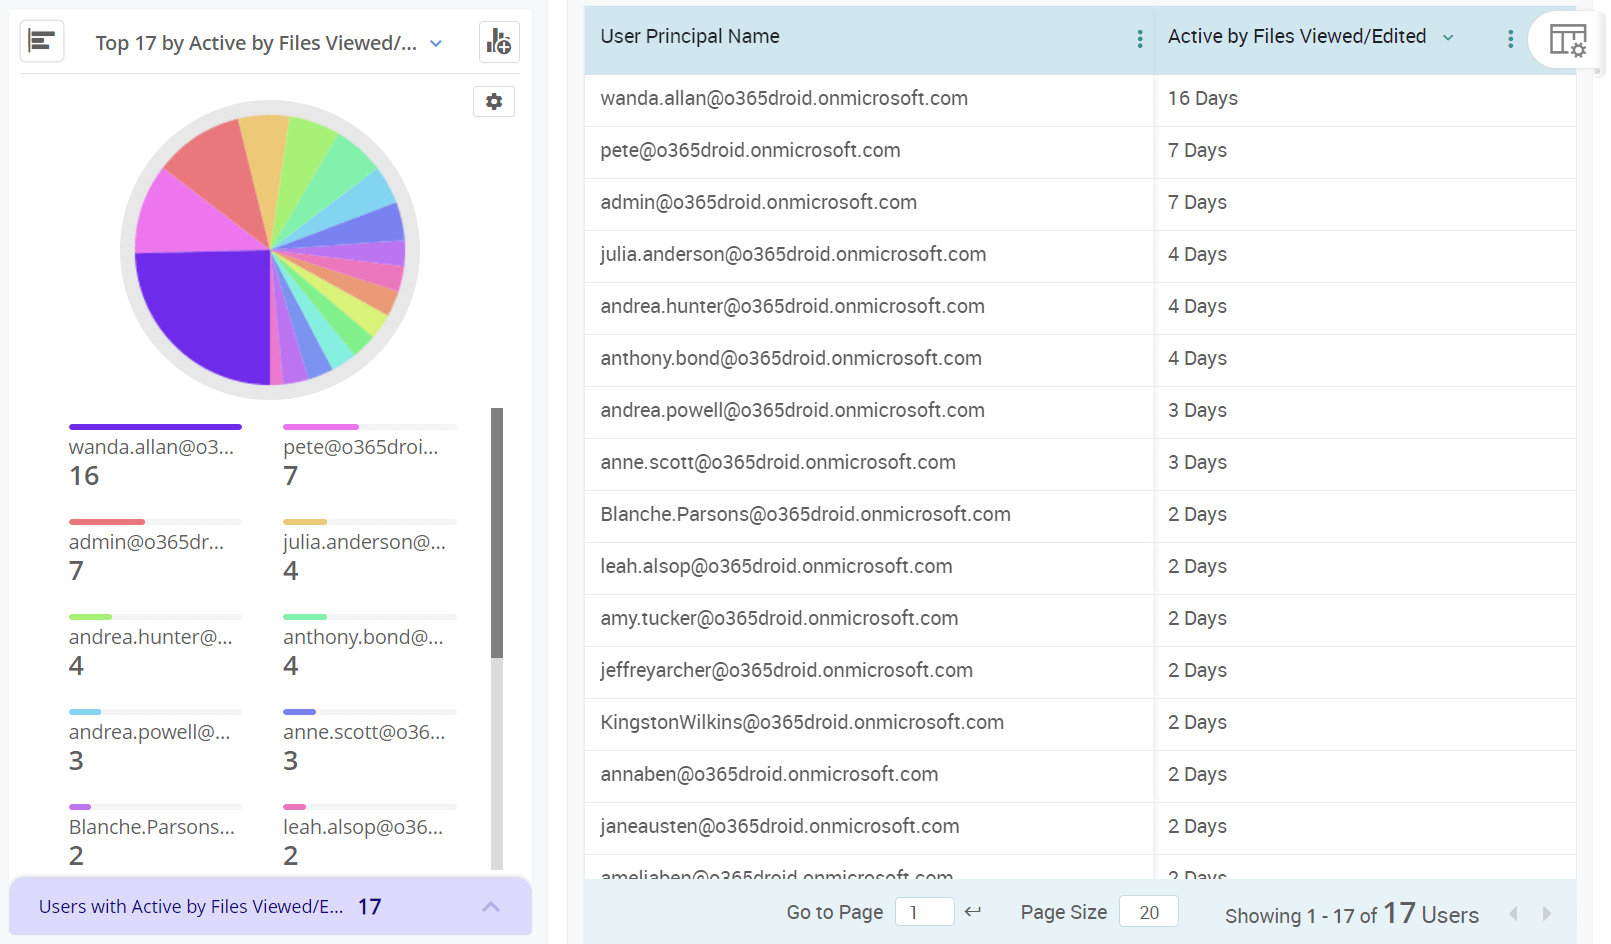This screenshot has width=1611, height=944.
Task: Click inside the Go to Page field
Action: coord(924,911)
